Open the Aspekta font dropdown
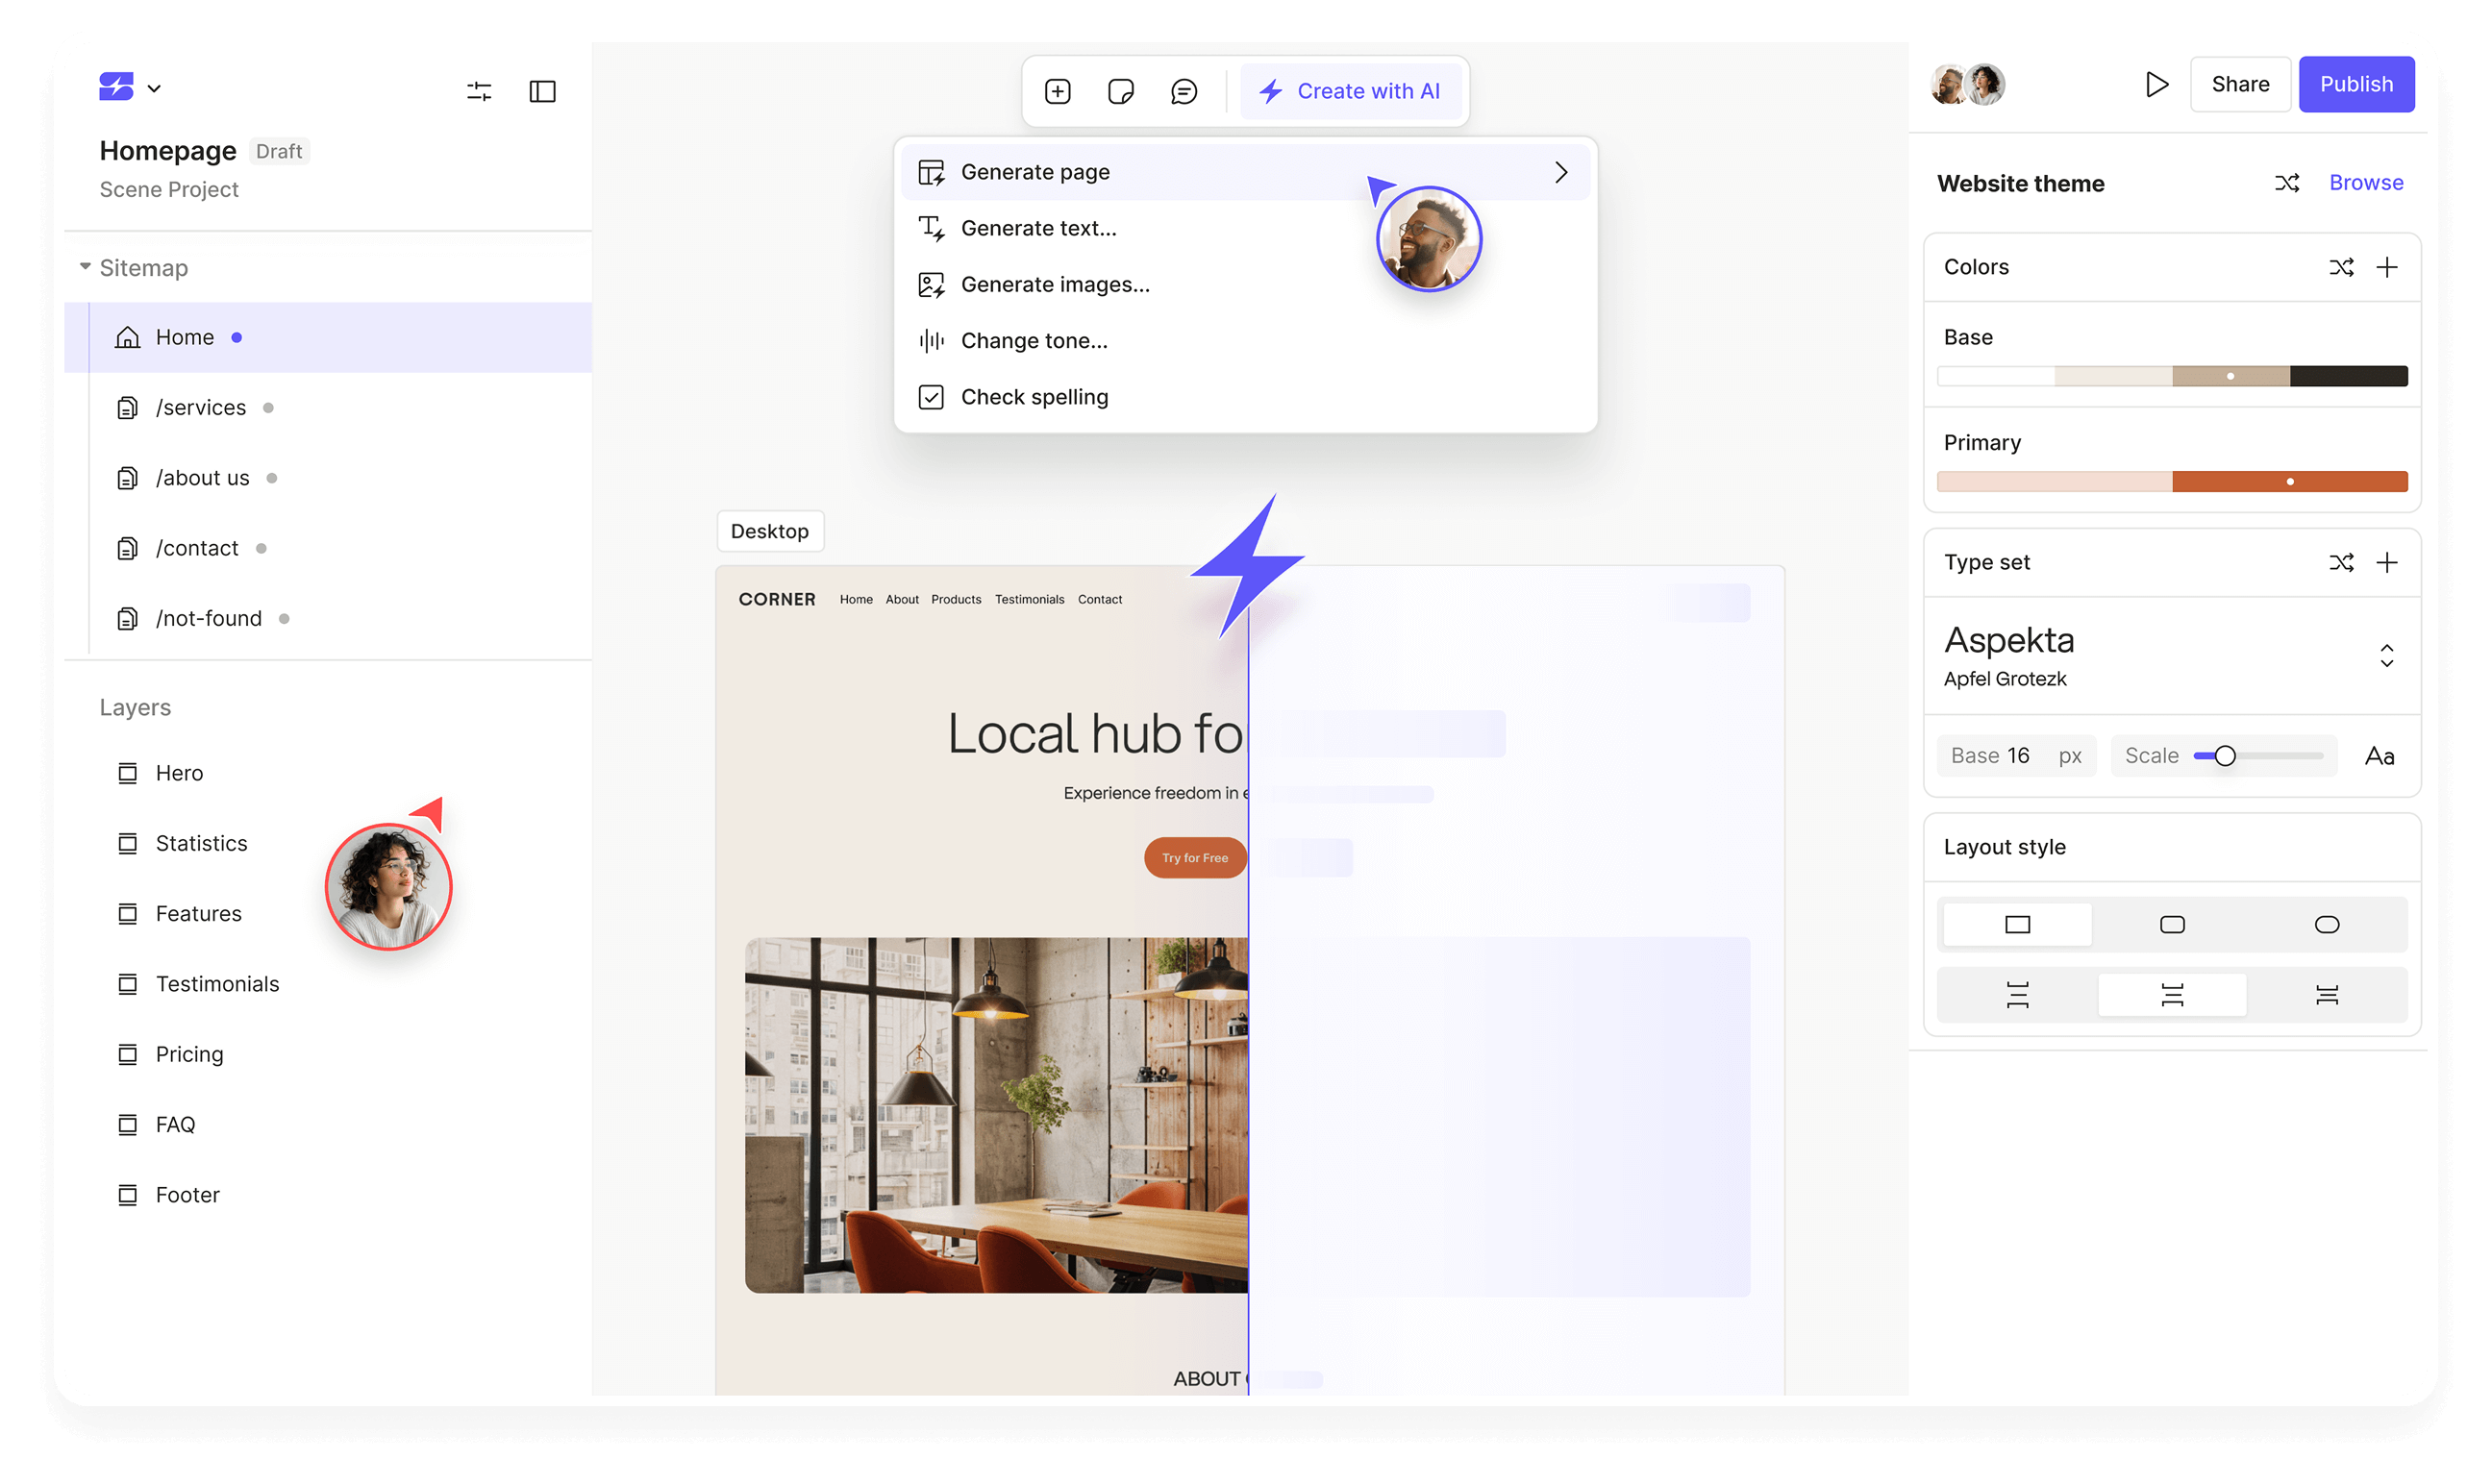2492x1484 pixels. [2171, 655]
